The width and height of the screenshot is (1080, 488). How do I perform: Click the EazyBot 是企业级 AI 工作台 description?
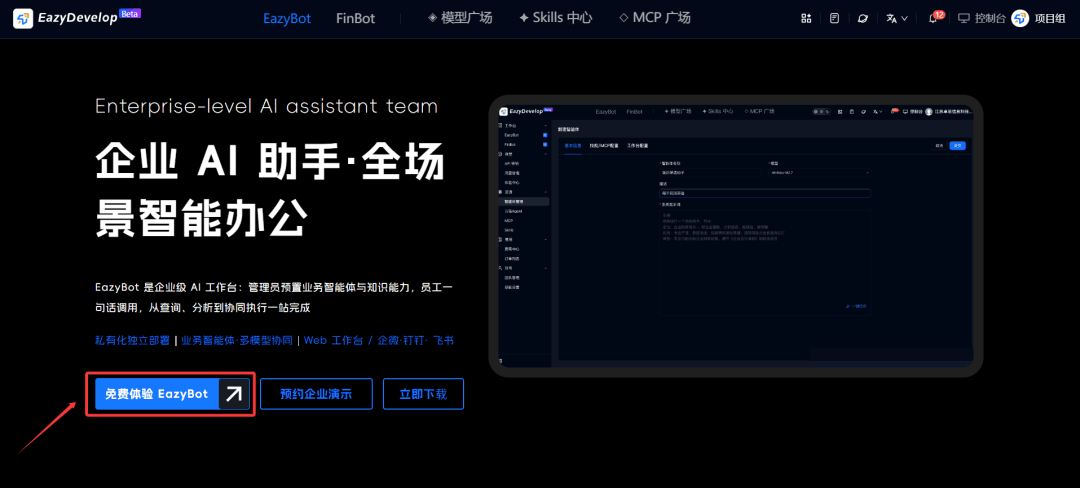point(273,297)
